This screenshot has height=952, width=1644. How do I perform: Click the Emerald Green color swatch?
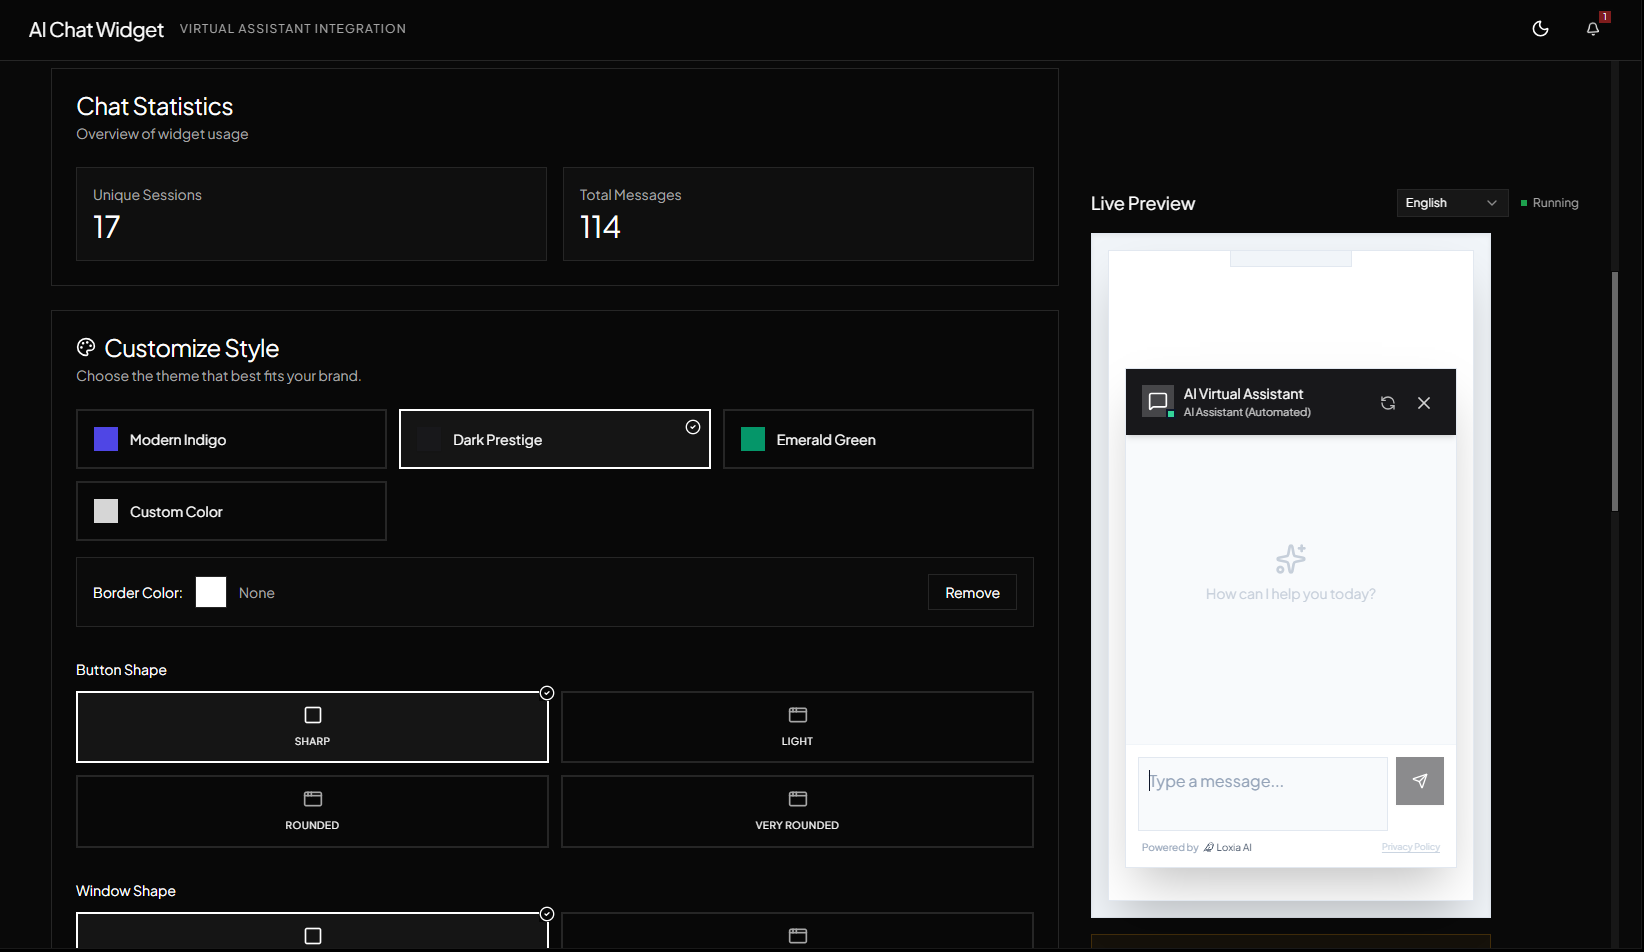coord(753,439)
